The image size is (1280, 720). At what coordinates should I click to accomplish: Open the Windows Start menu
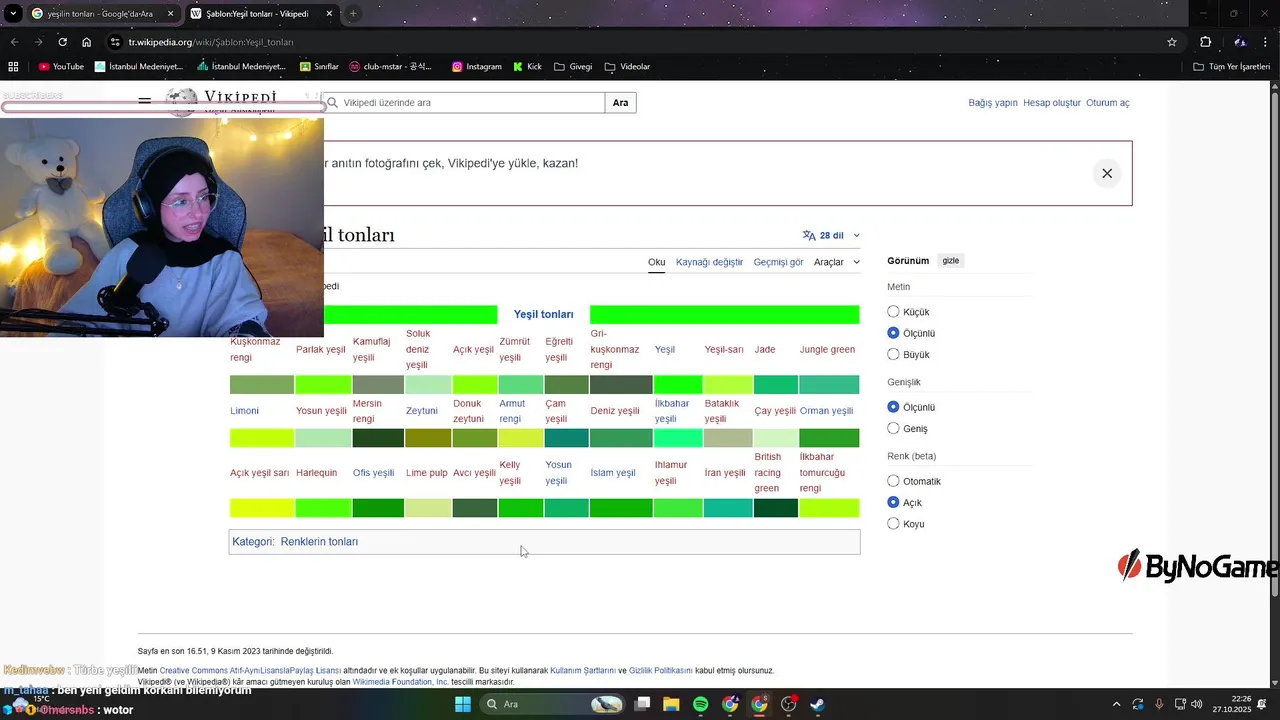coord(463,704)
